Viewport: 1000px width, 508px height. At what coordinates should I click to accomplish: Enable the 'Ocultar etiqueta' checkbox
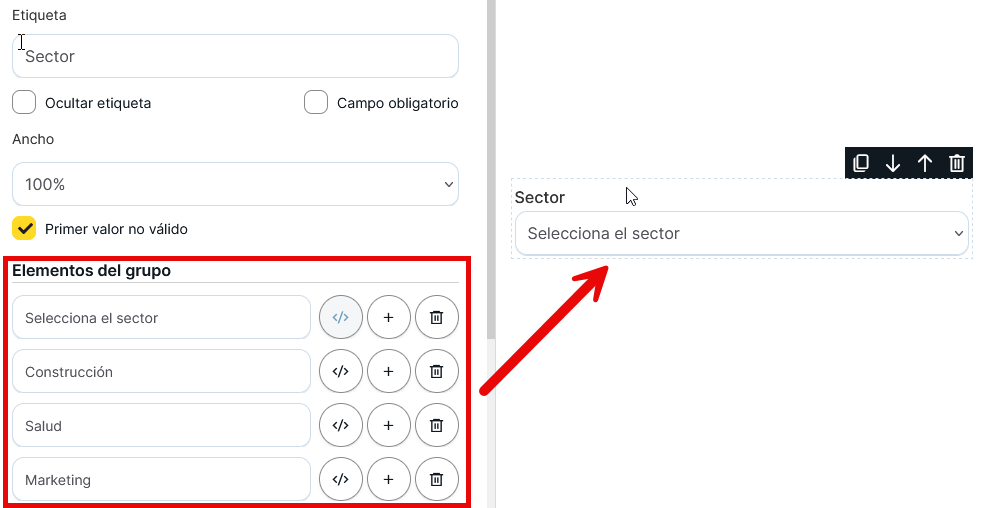pyautogui.click(x=24, y=102)
